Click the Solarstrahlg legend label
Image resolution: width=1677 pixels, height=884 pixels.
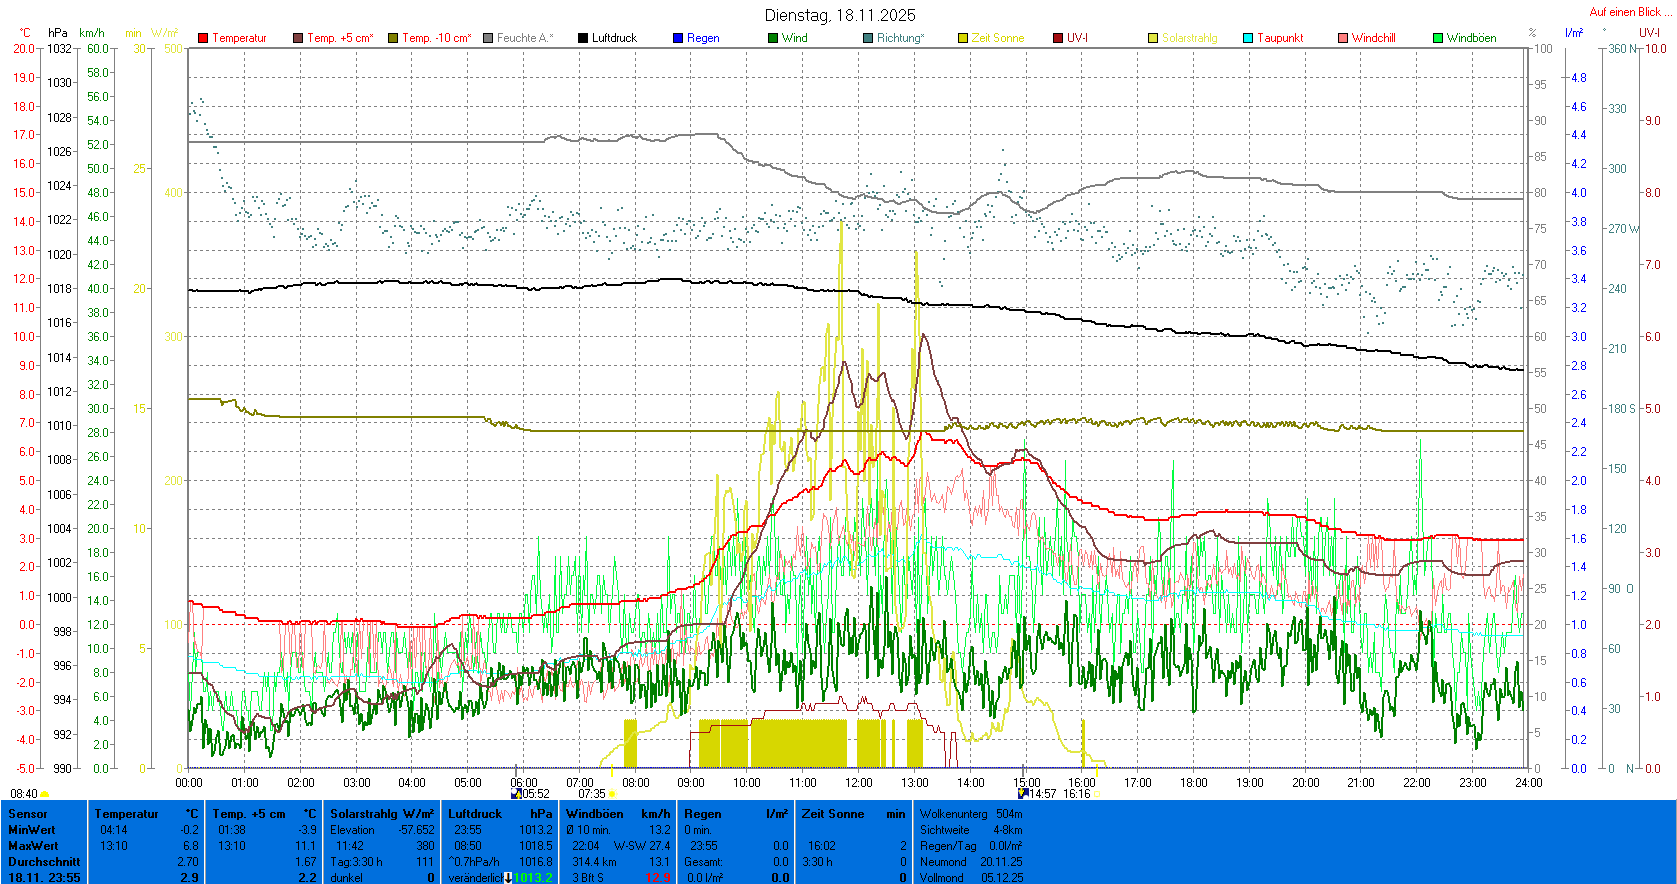click(x=1189, y=38)
